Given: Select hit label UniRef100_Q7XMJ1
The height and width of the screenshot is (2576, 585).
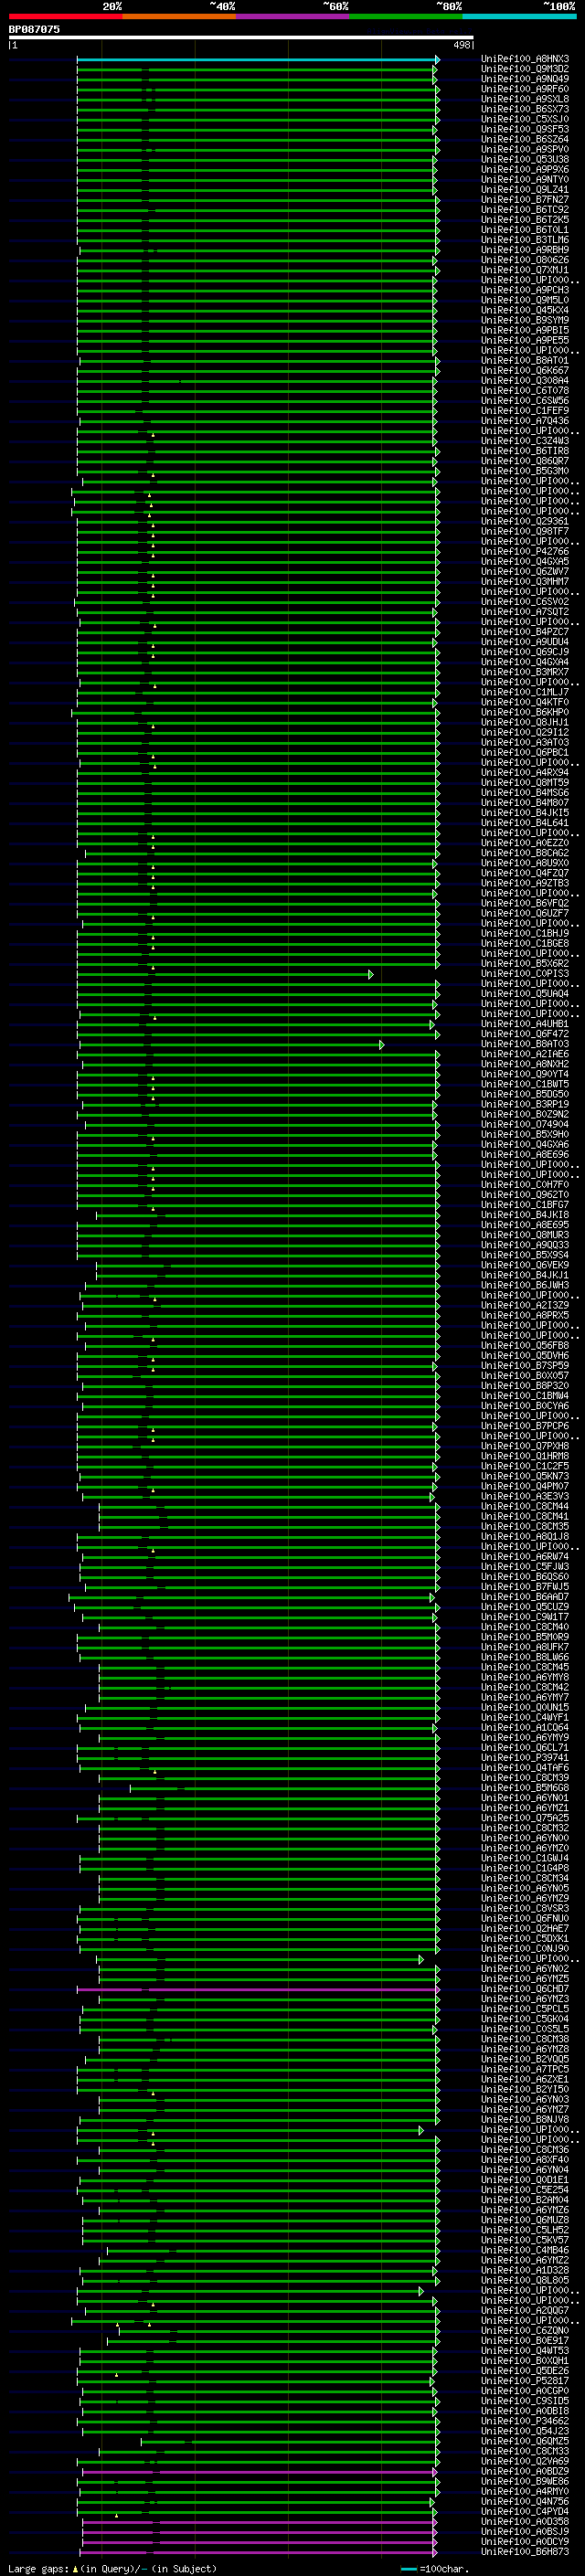Looking at the screenshot, I should tap(525, 270).
